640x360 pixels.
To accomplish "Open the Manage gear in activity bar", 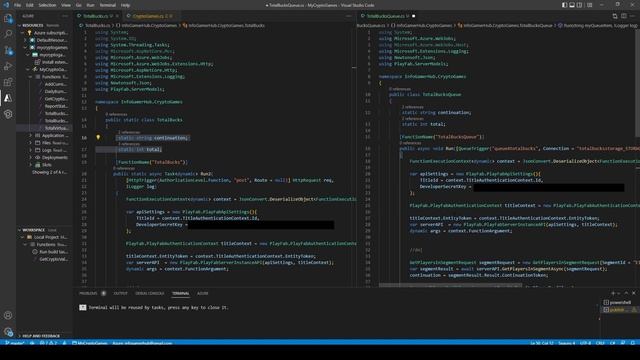I will coord(8,331).
